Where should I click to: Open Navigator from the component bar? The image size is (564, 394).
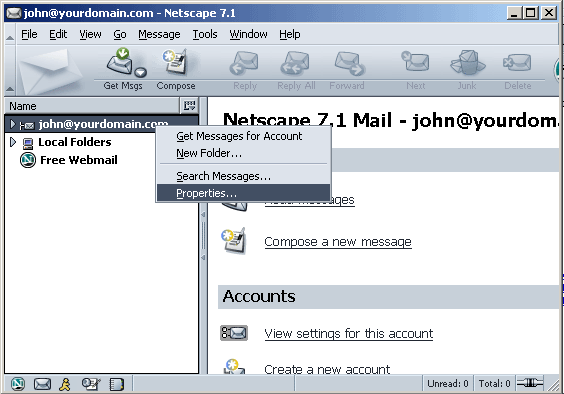(18, 384)
